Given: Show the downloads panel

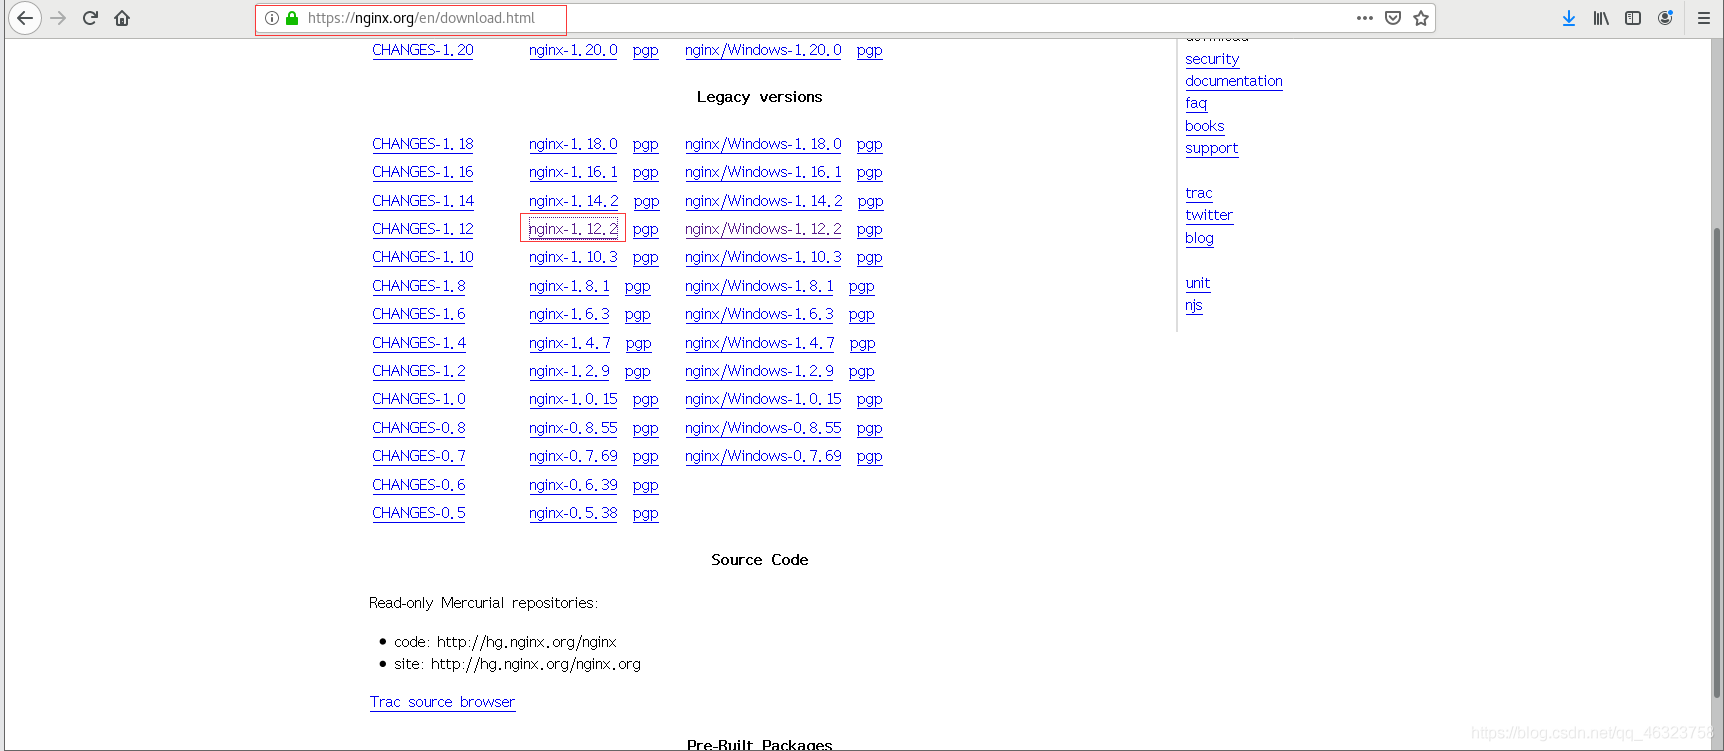Looking at the screenshot, I should (1569, 18).
